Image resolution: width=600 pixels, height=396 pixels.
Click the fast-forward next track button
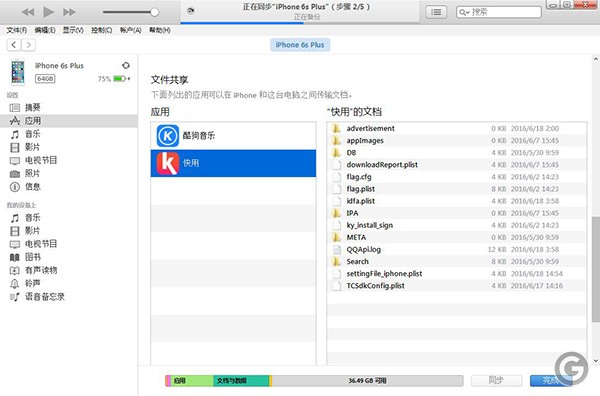[x=69, y=12]
